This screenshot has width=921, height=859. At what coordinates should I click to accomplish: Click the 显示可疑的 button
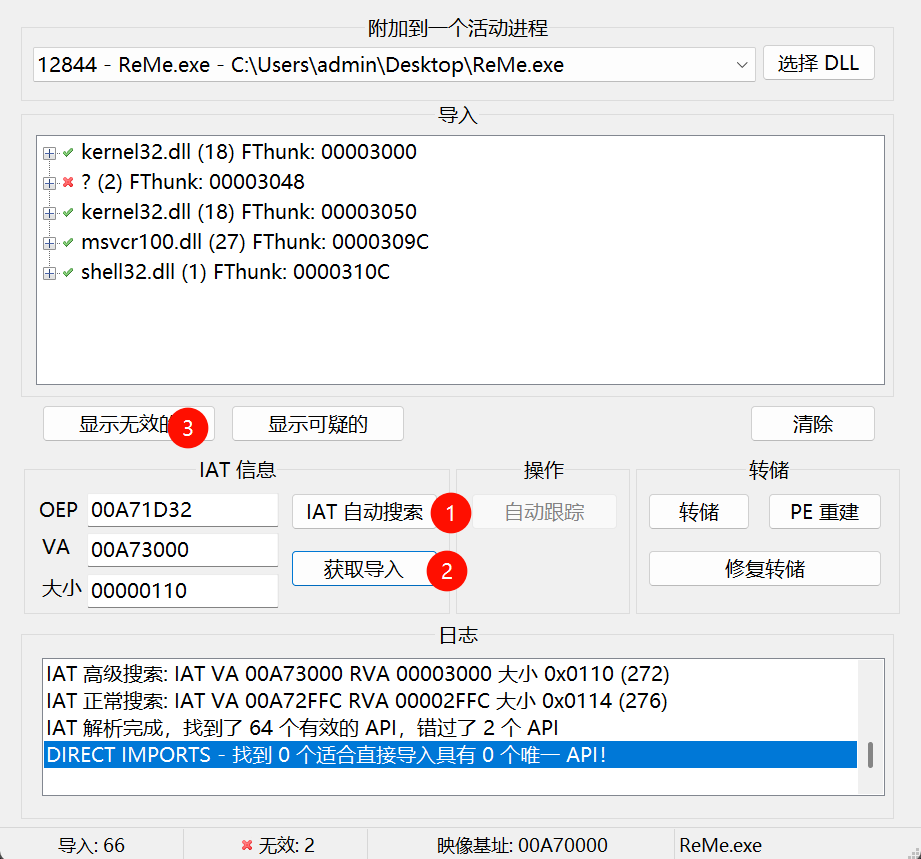(x=318, y=424)
